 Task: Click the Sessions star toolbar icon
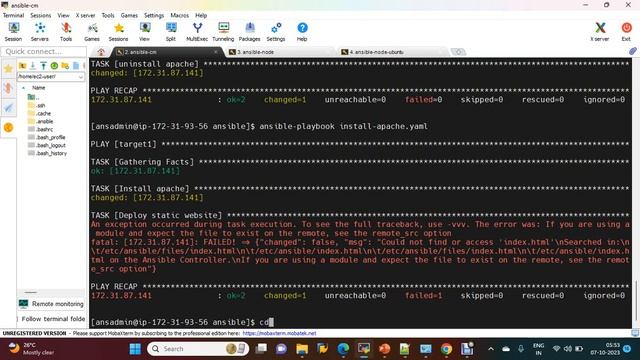click(x=118, y=32)
